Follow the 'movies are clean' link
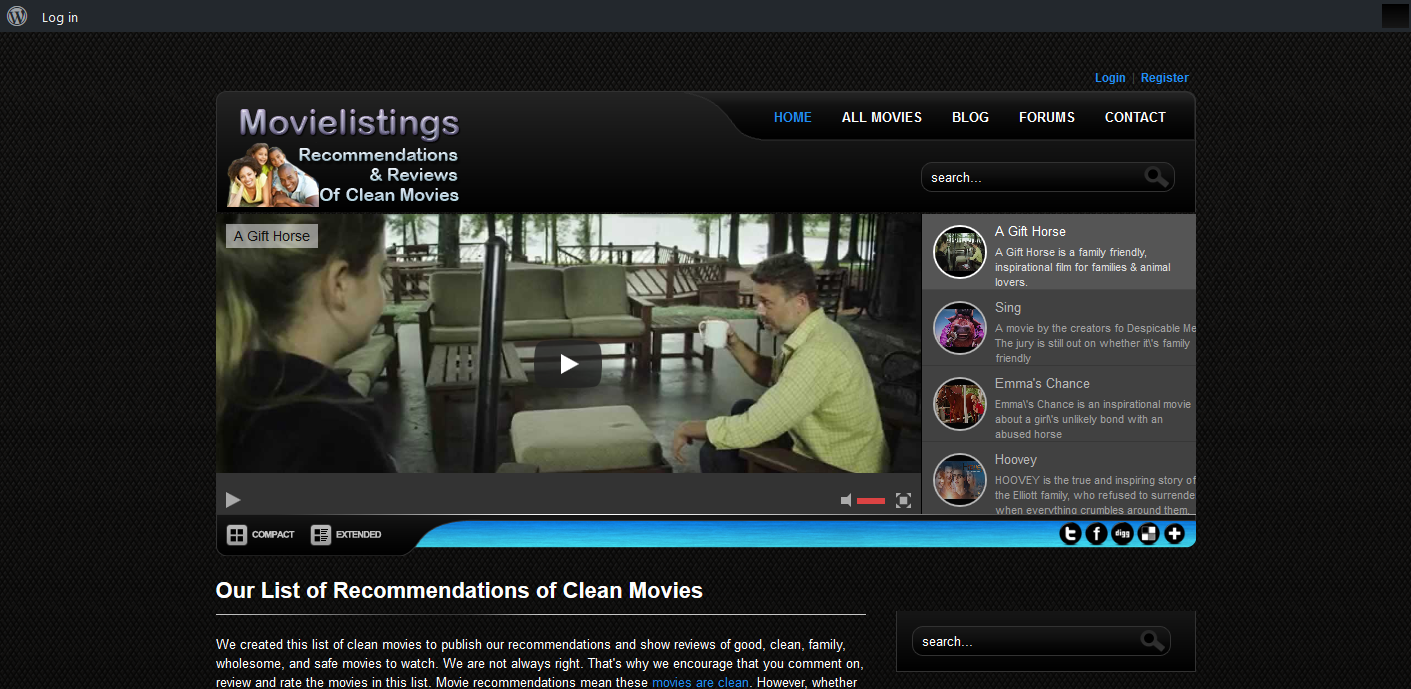 [x=700, y=681]
